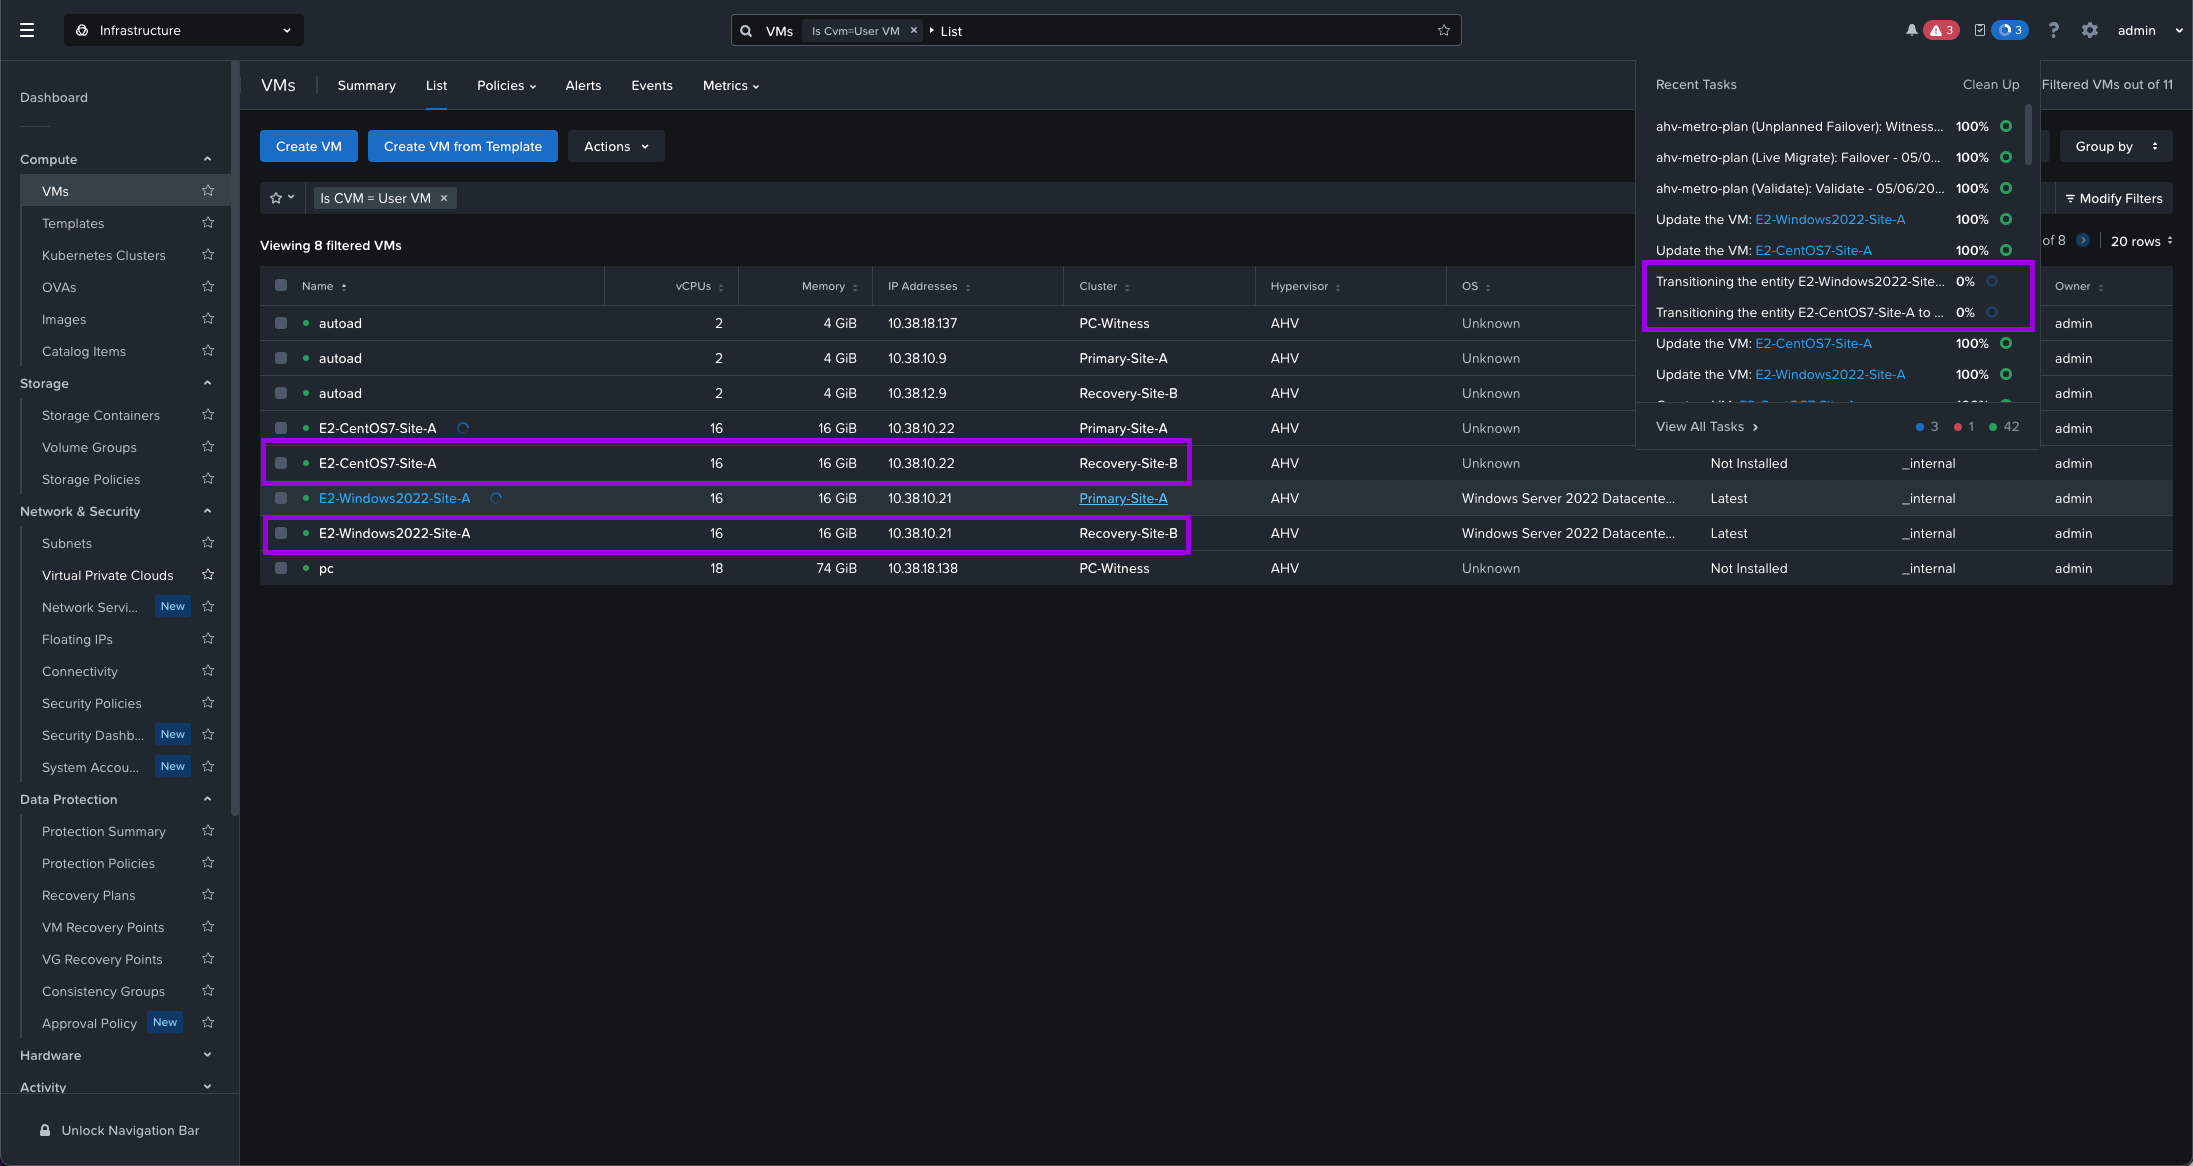The image size is (2193, 1166).
Task: Select checkbox for autoad on Primary-Site-A
Action: pos(281,358)
